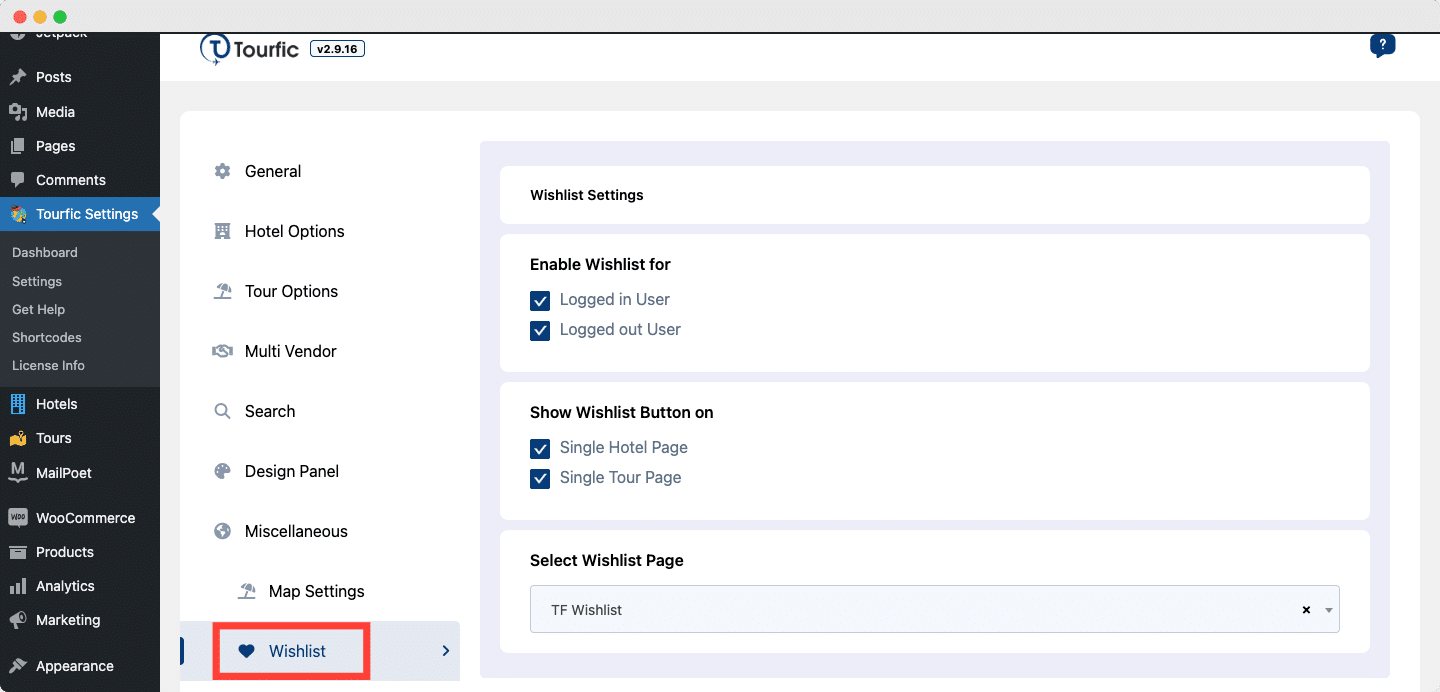
Task: Click the Map Settings umbrella icon
Action: [246, 591]
